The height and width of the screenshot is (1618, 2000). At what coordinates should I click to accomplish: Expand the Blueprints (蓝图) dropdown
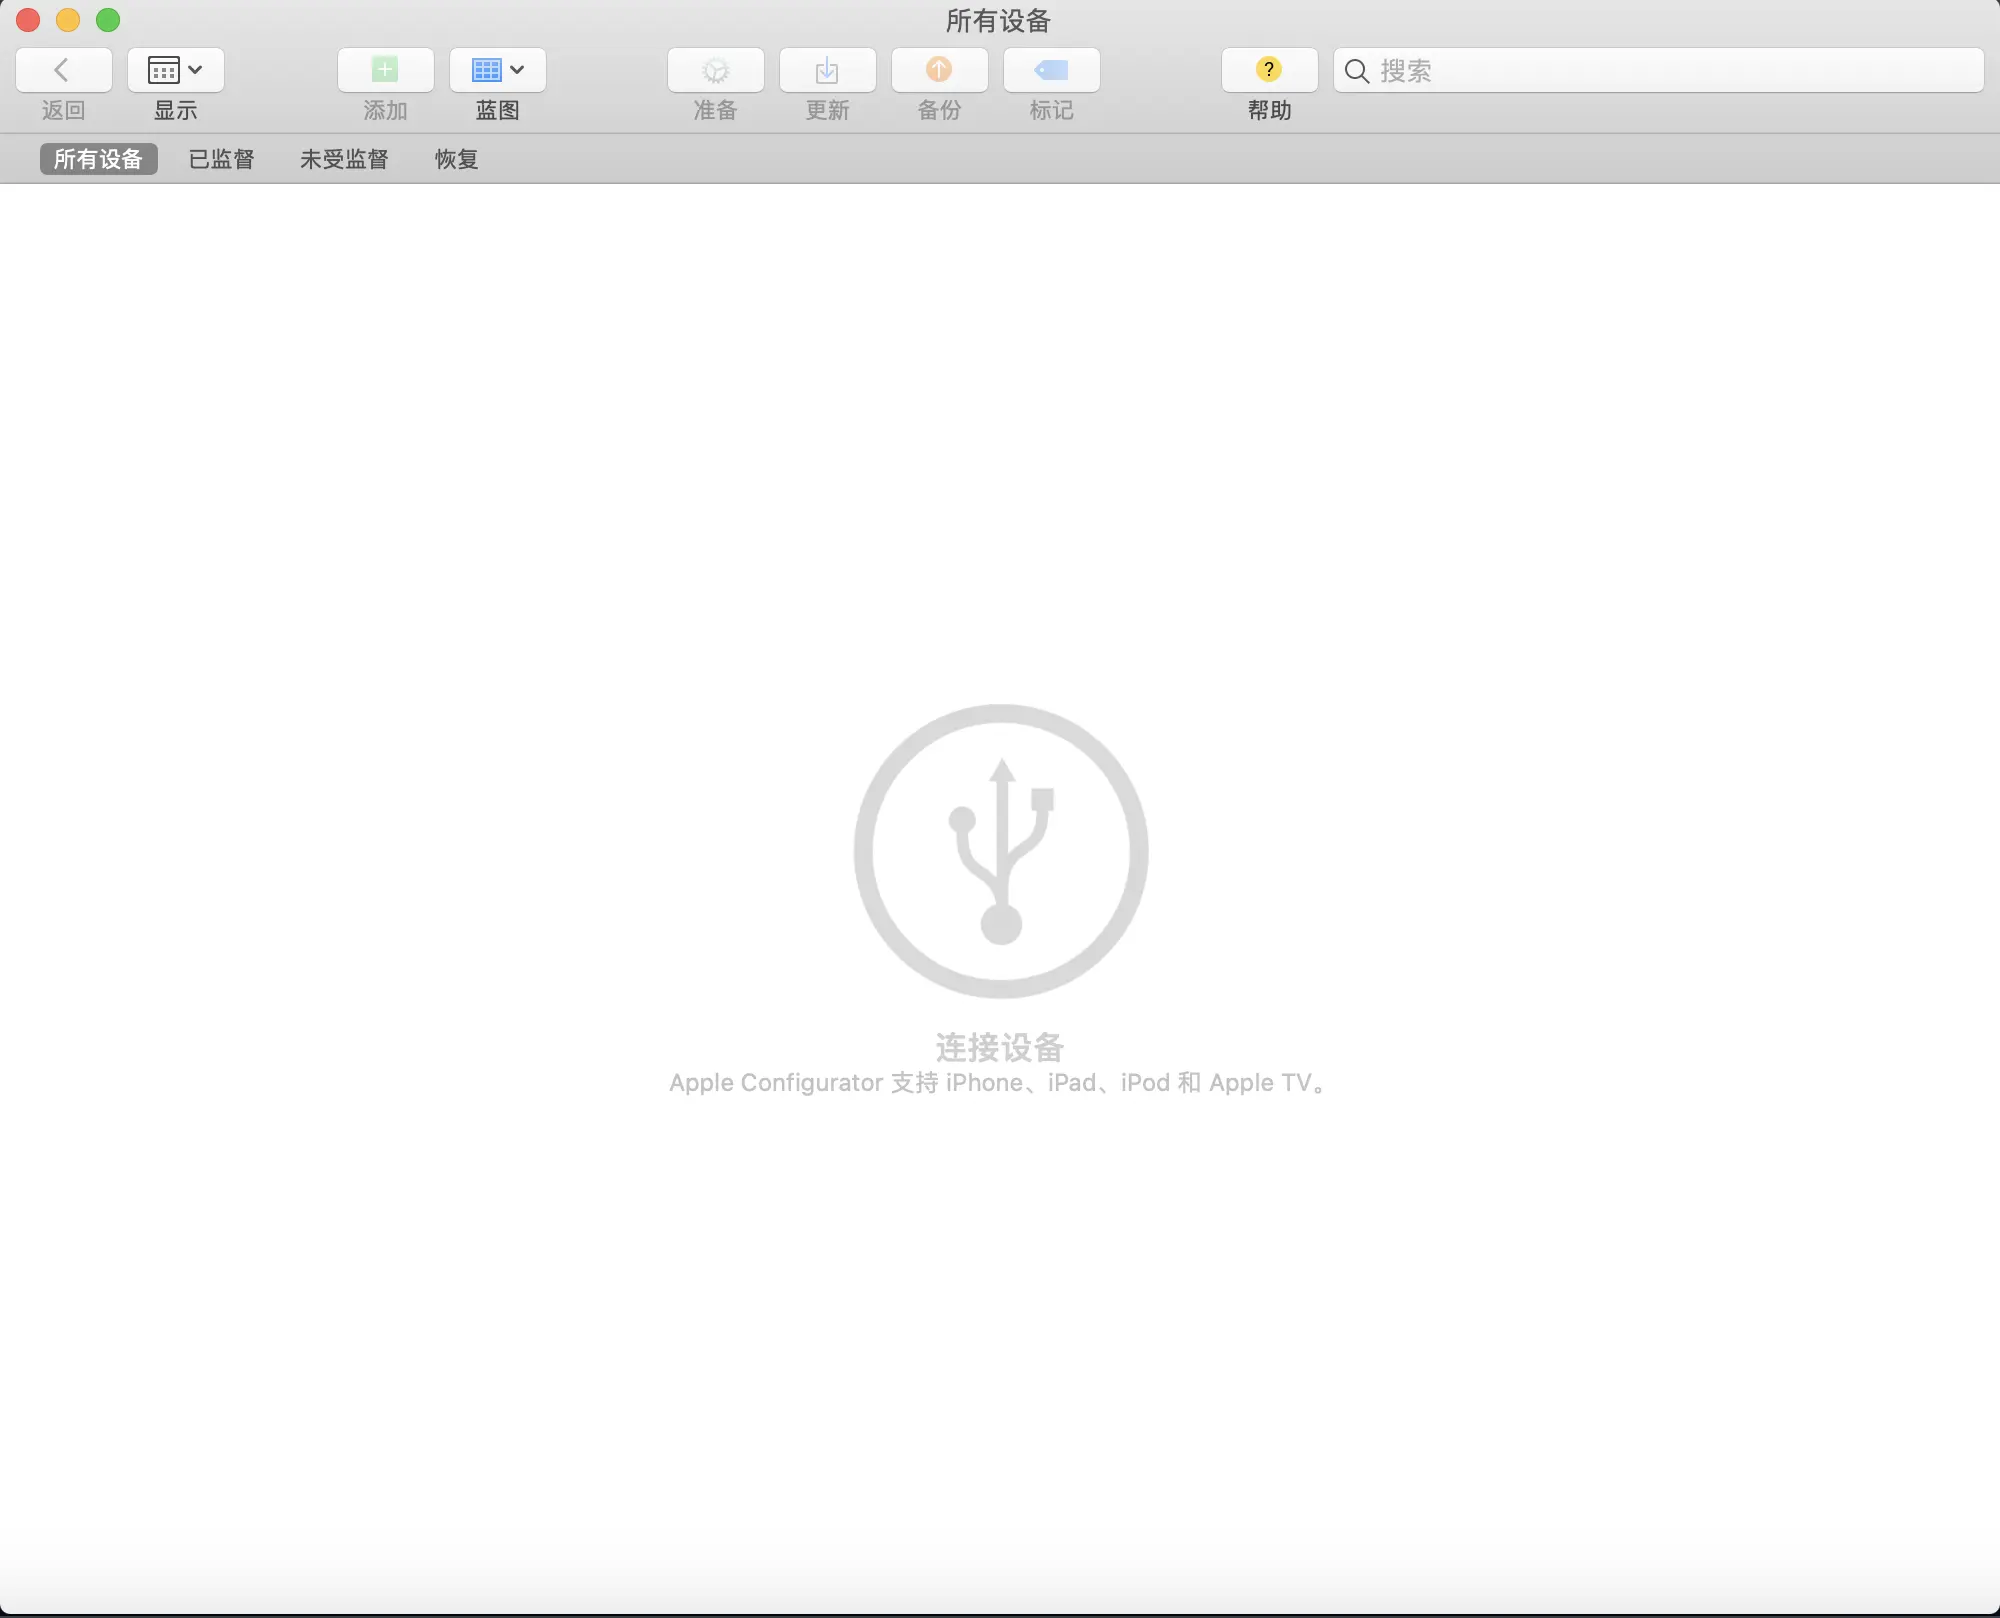pos(497,70)
